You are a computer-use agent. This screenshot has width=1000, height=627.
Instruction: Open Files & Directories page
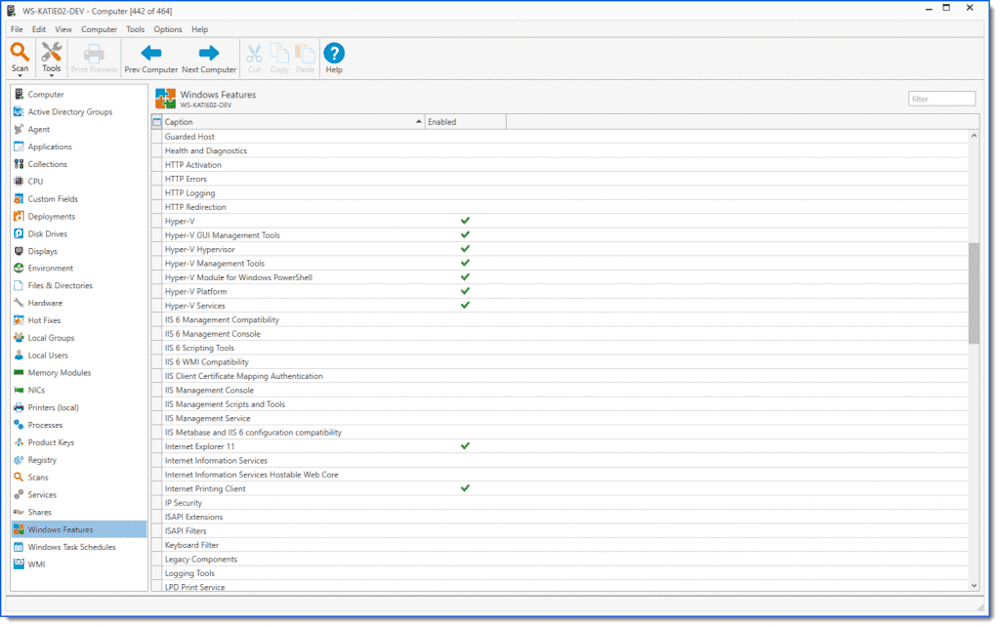pos(60,285)
